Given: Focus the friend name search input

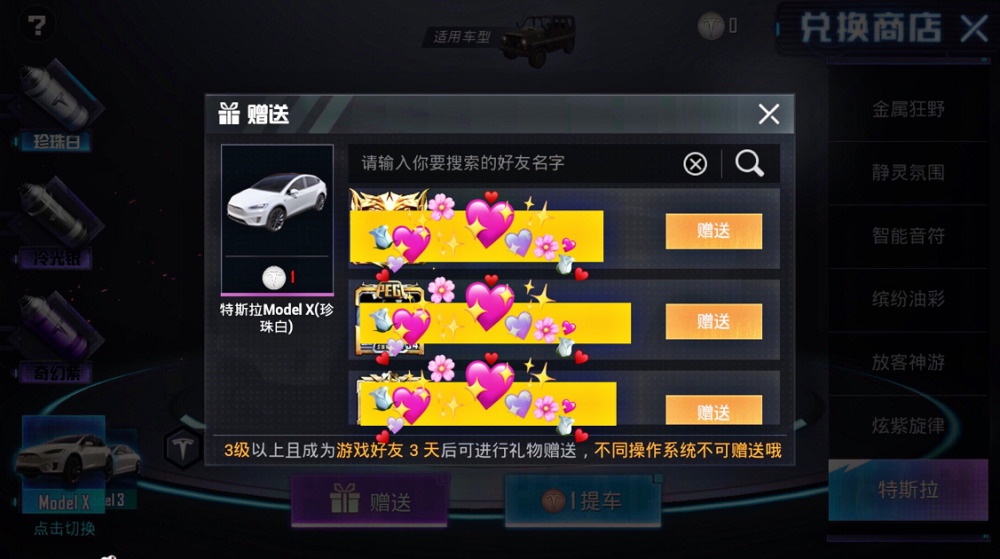Looking at the screenshot, I should [x=513, y=163].
